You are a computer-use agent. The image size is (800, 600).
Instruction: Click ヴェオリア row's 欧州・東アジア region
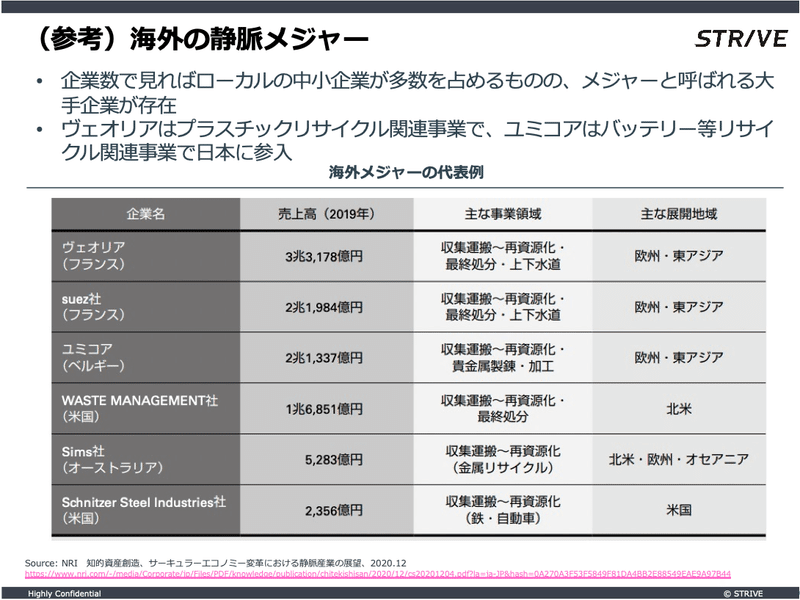coord(679,256)
